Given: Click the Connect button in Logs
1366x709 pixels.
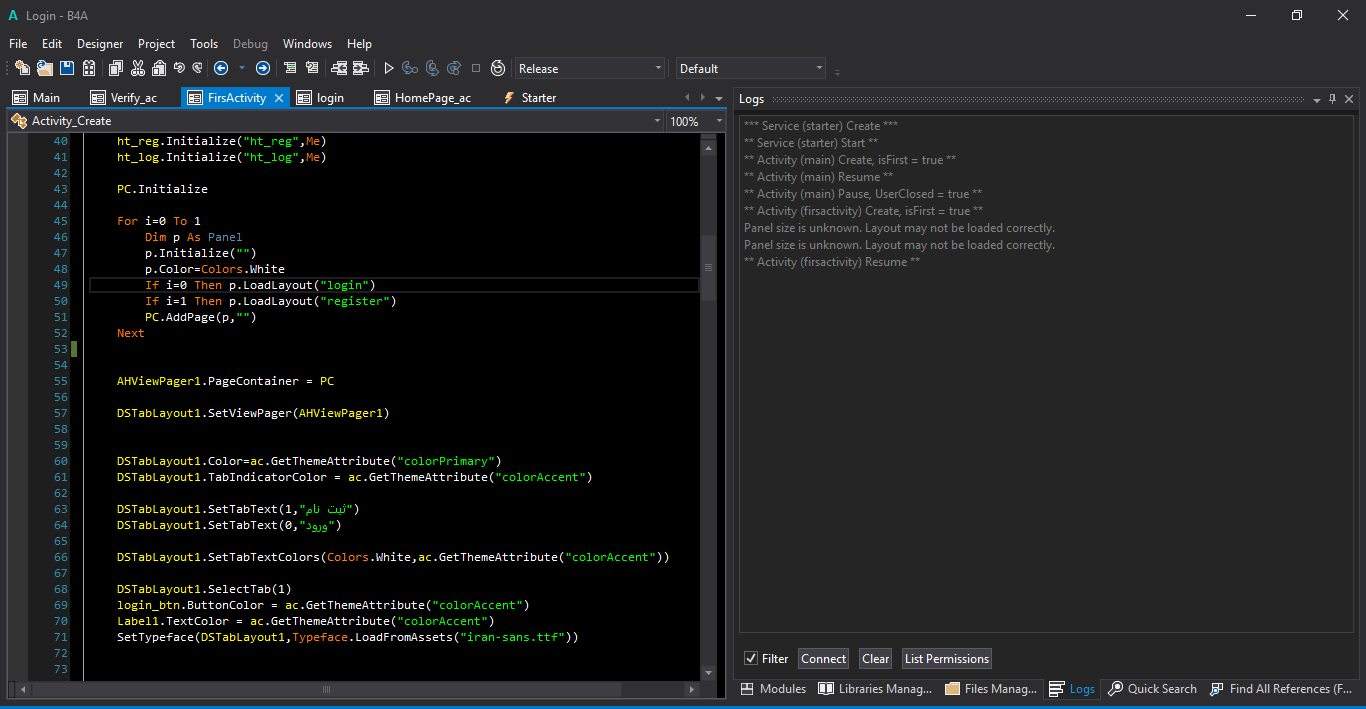Looking at the screenshot, I should 823,658.
